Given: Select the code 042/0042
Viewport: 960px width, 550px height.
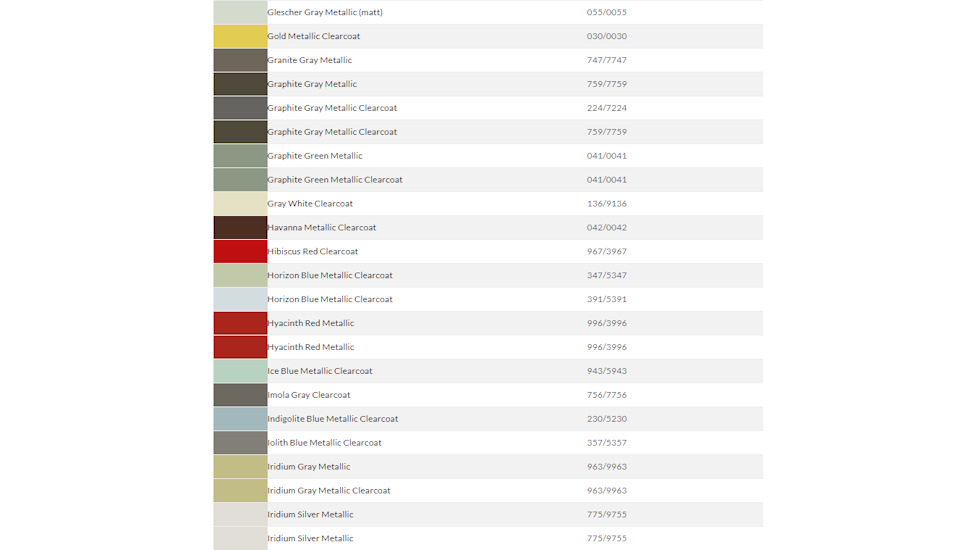Looking at the screenshot, I should pyautogui.click(x=607, y=227).
